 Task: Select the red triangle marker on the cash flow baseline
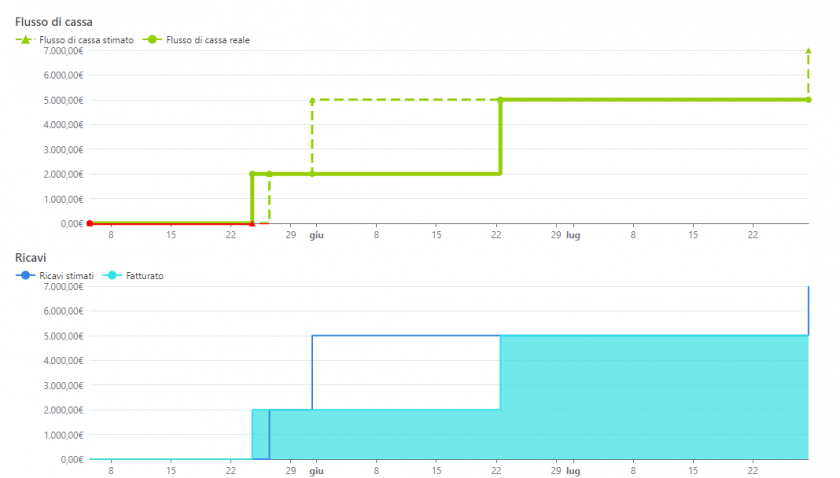[252, 223]
